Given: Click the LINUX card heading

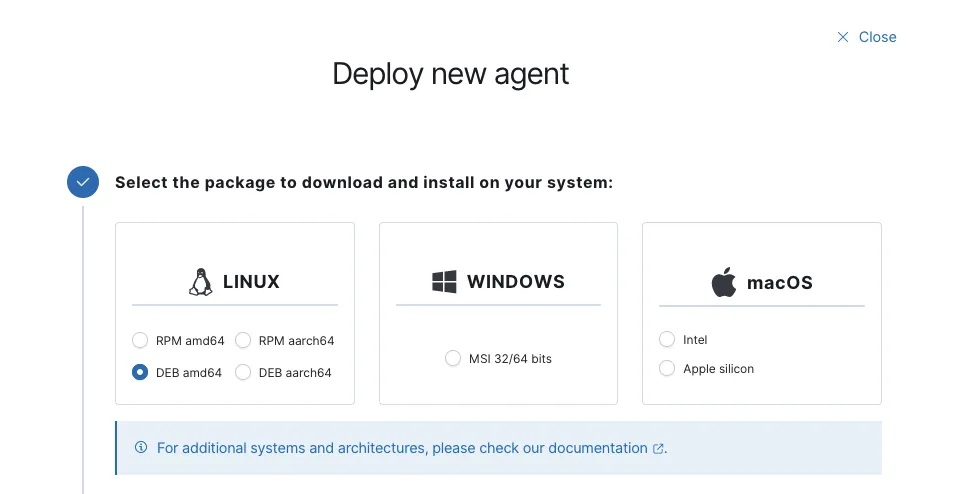Looking at the screenshot, I should [251, 282].
